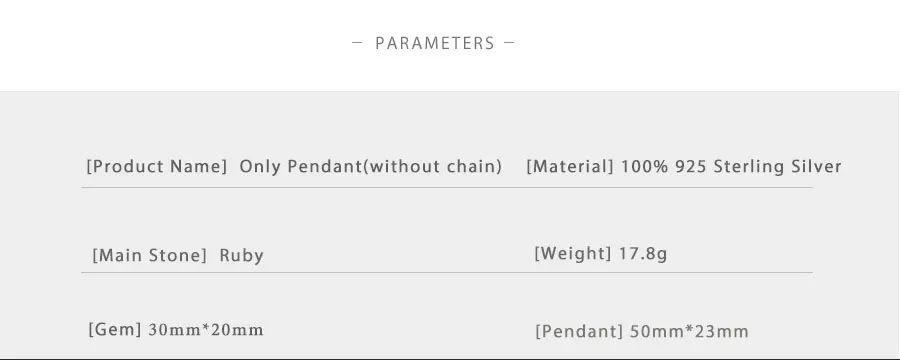900x360 pixels.
Task: Click the PARAMETERS heading
Action: [x=435, y=44]
